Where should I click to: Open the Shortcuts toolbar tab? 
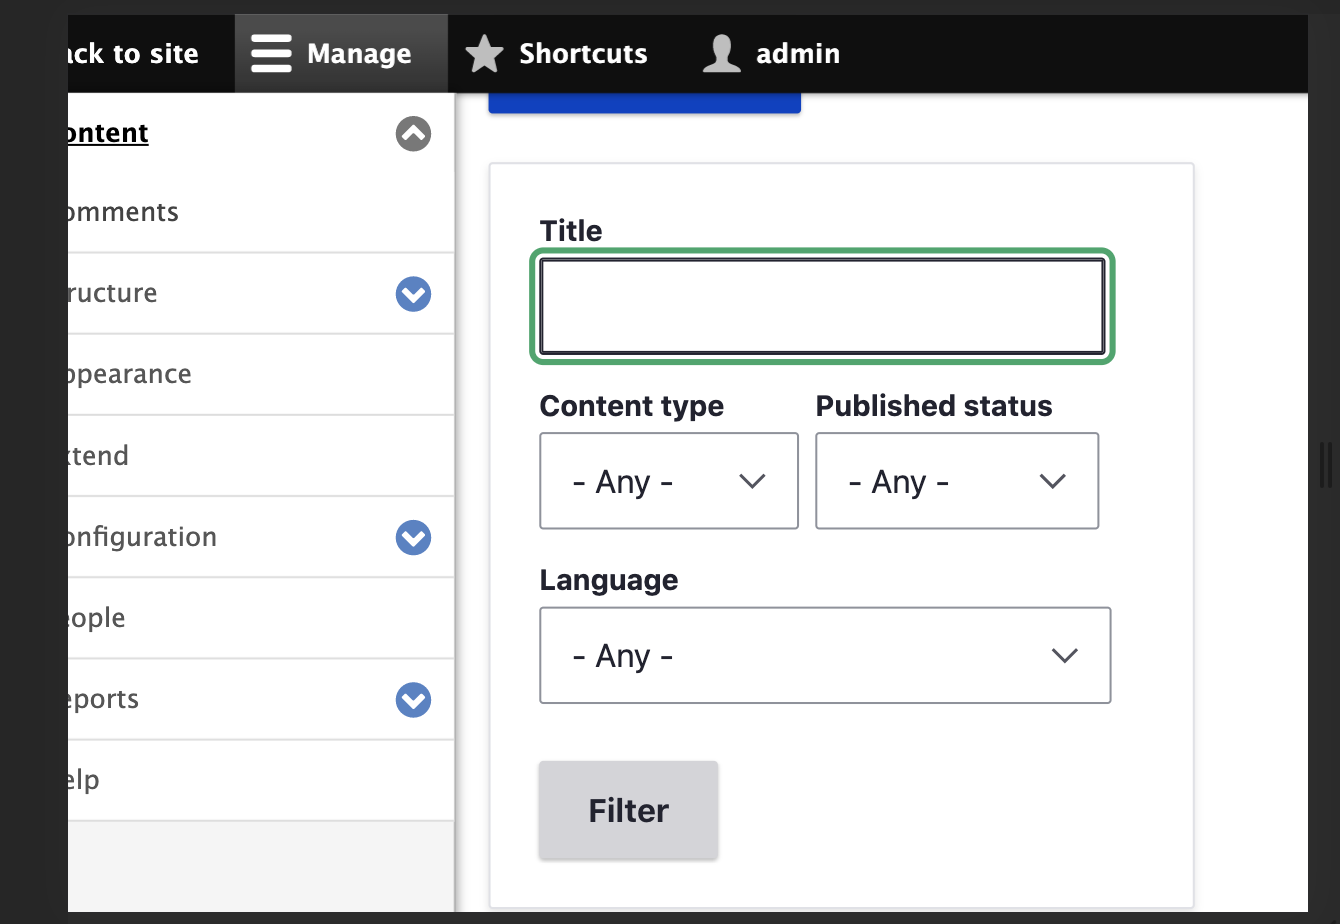557,54
